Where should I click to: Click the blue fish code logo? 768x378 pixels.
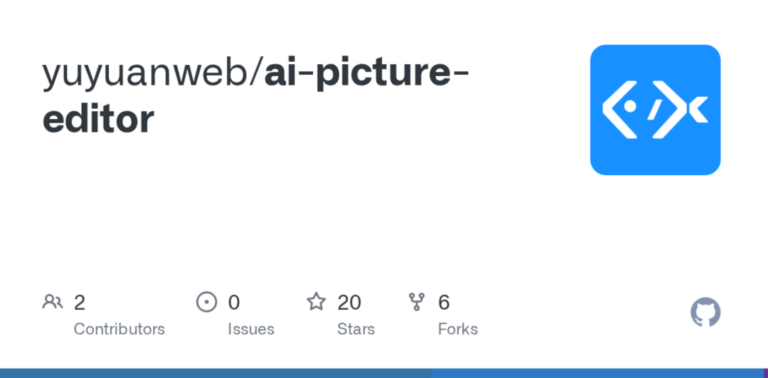pos(655,110)
